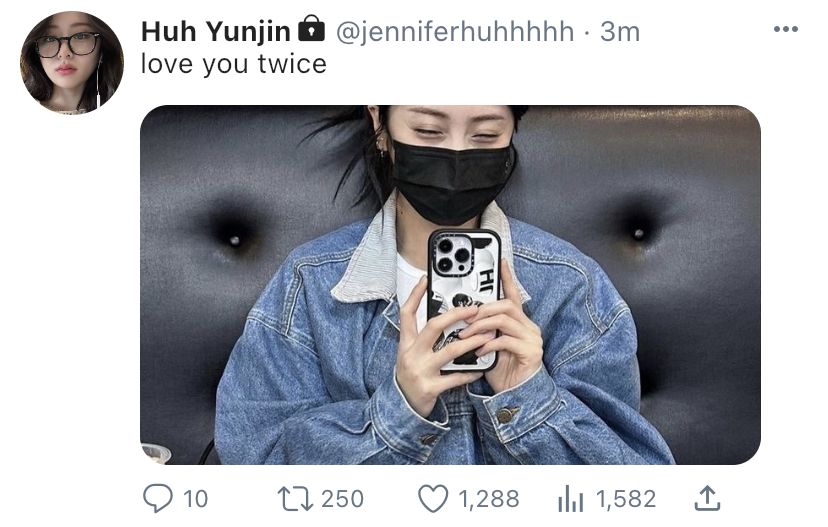Click the padlock protected account icon

312,29
